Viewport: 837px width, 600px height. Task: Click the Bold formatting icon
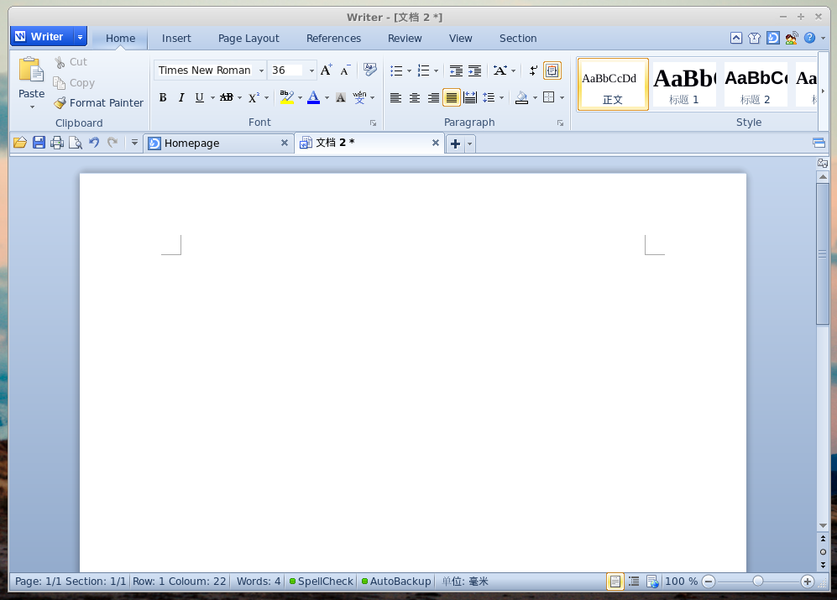[x=163, y=98]
